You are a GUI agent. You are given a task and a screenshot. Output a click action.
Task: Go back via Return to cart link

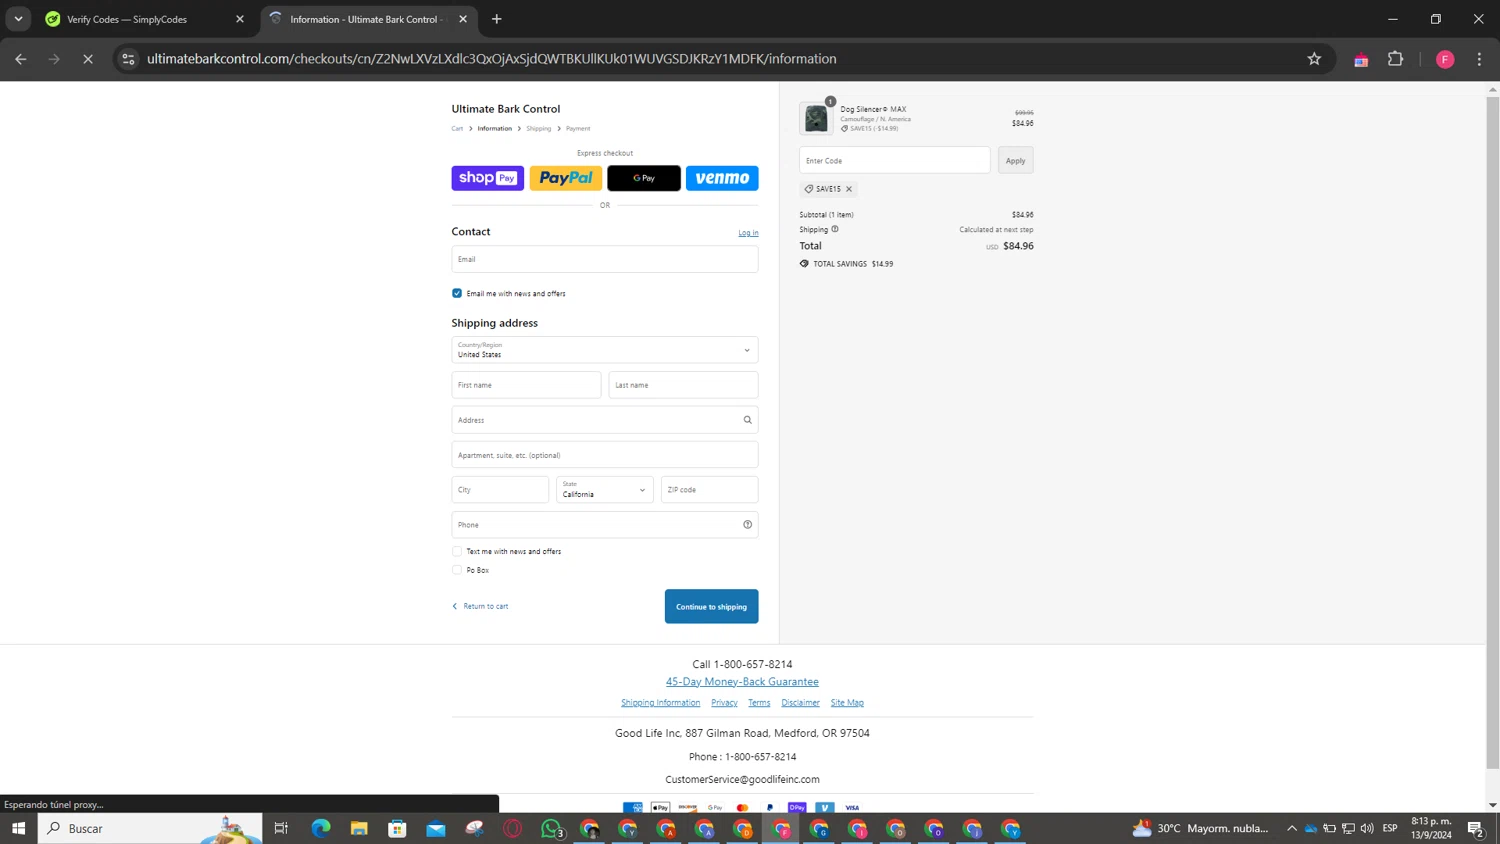pyautogui.click(x=480, y=606)
